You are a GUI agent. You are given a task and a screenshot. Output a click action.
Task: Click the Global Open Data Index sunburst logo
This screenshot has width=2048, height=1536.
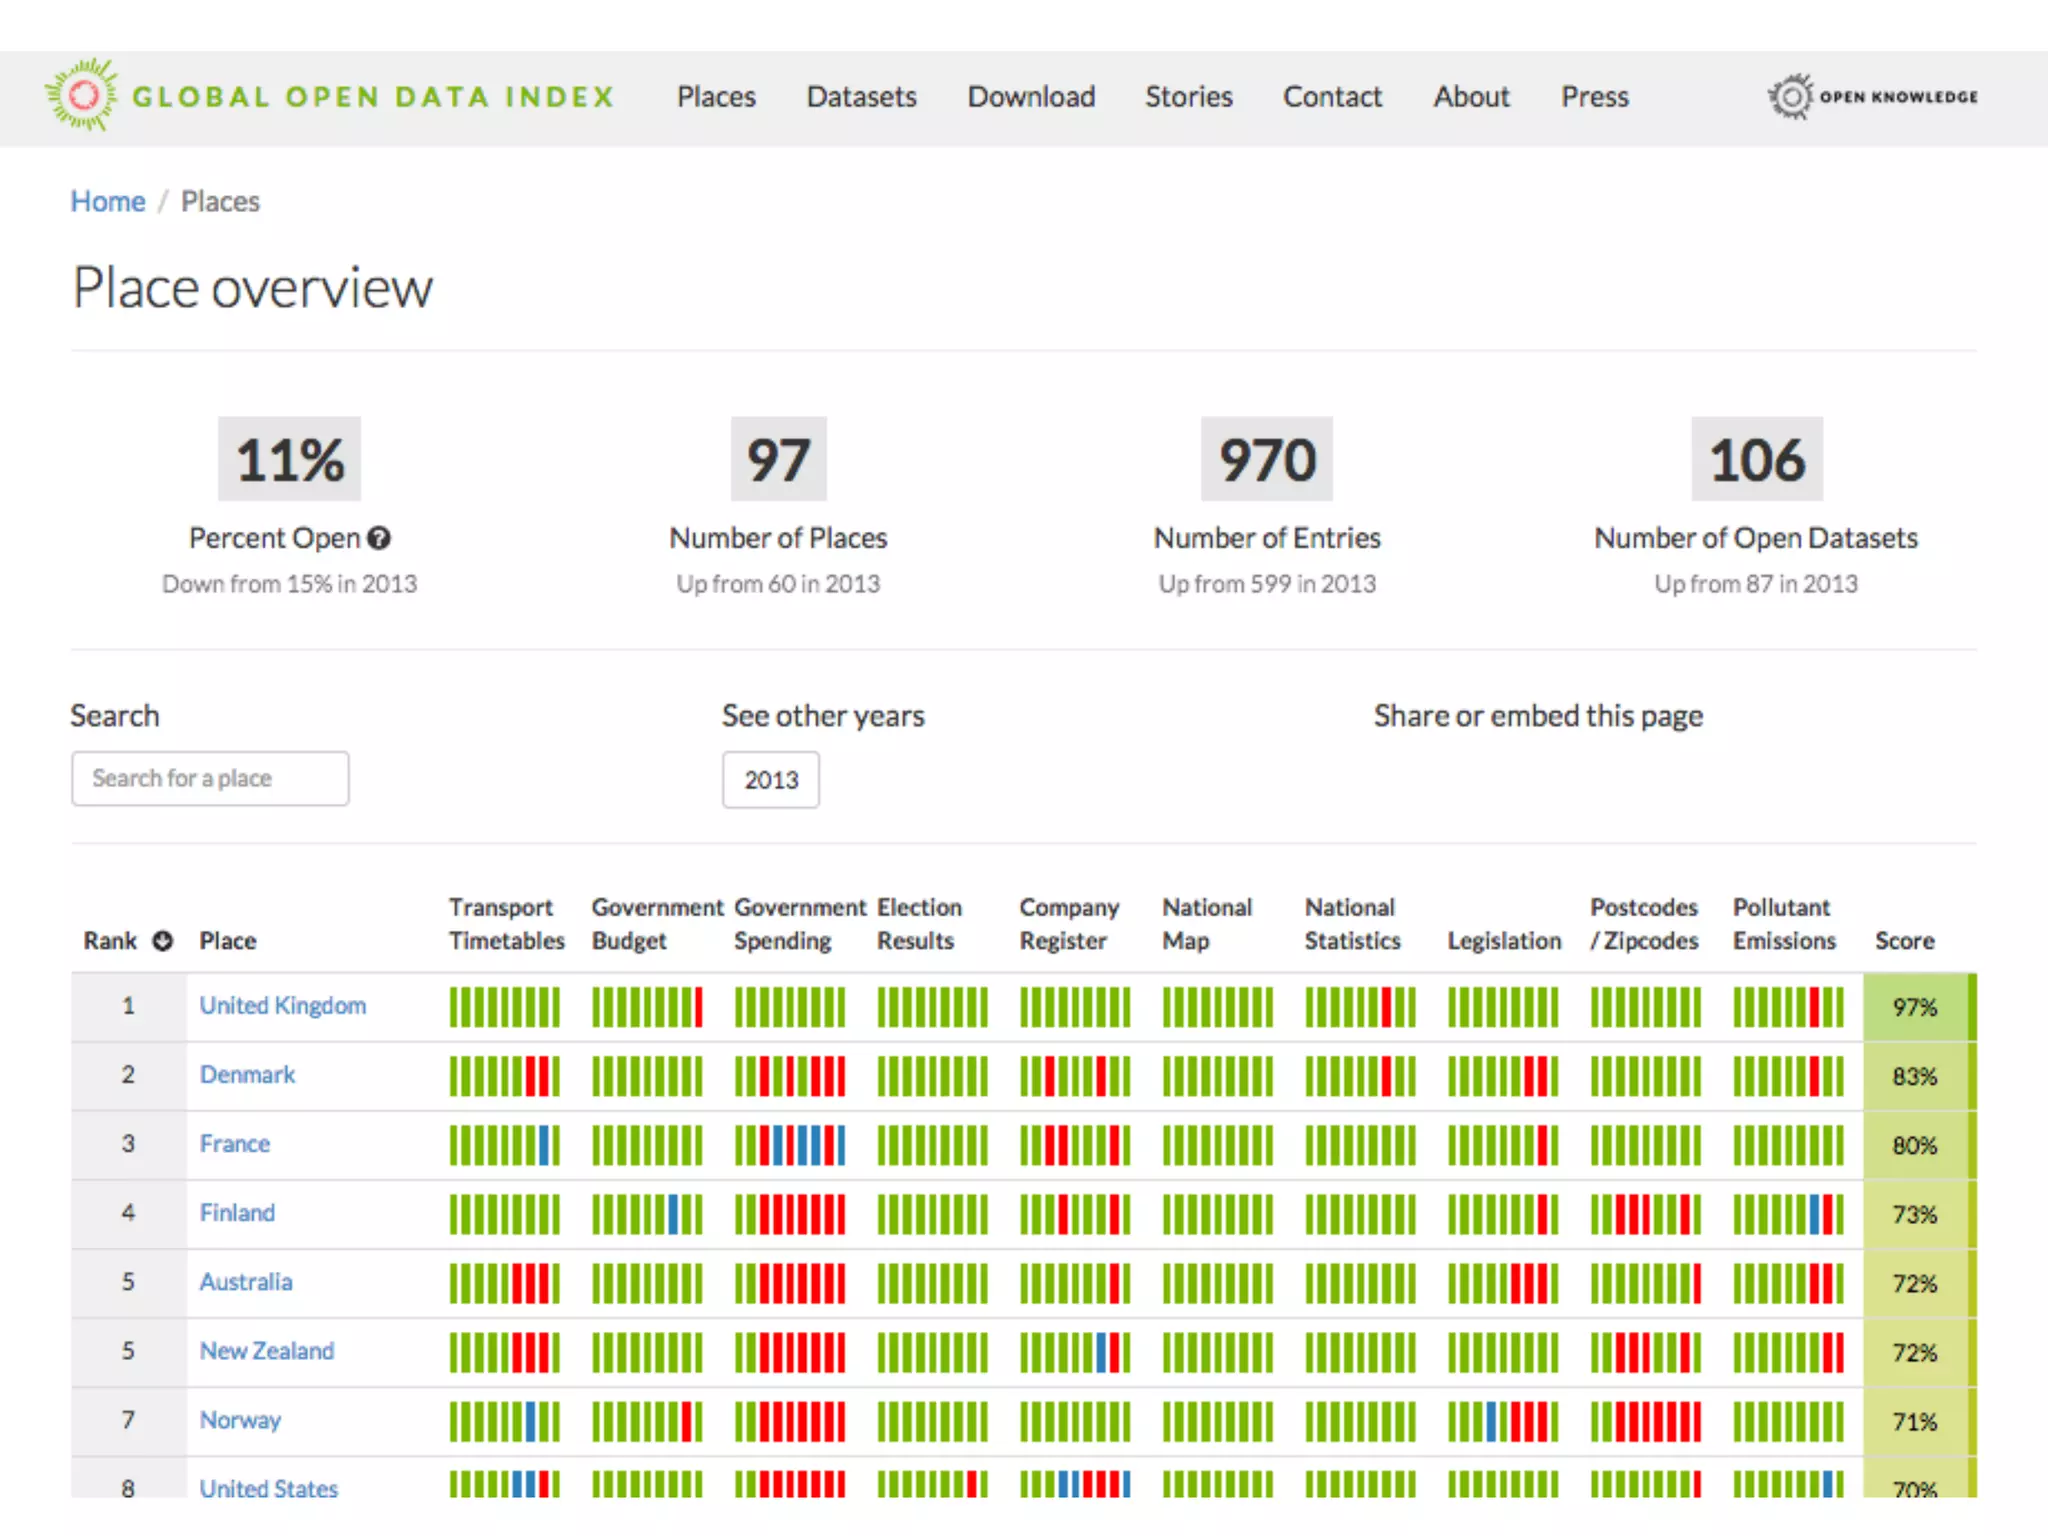(82, 96)
